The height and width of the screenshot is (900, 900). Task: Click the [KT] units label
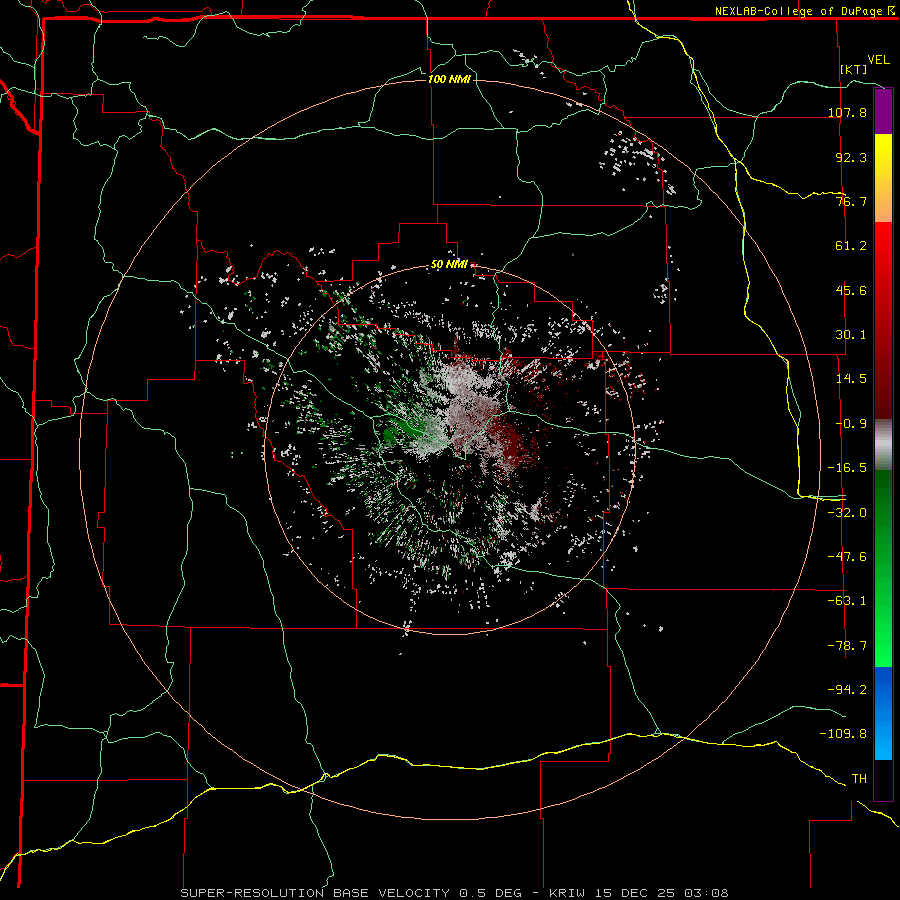pyautogui.click(x=854, y=69)
